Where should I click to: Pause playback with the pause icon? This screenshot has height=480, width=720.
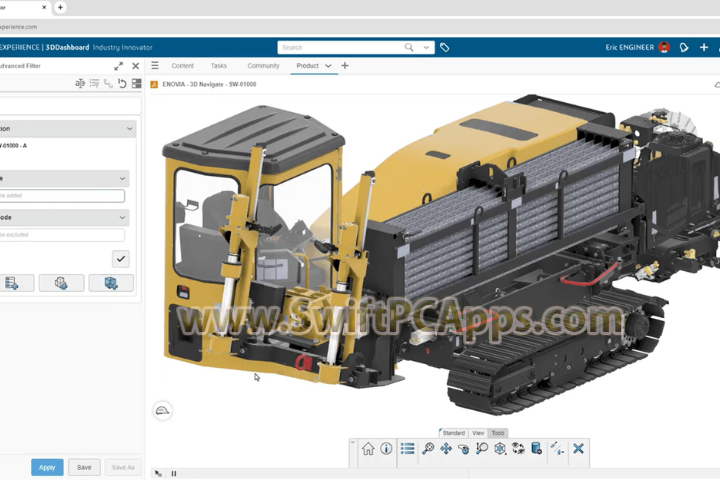click(174, 474)
